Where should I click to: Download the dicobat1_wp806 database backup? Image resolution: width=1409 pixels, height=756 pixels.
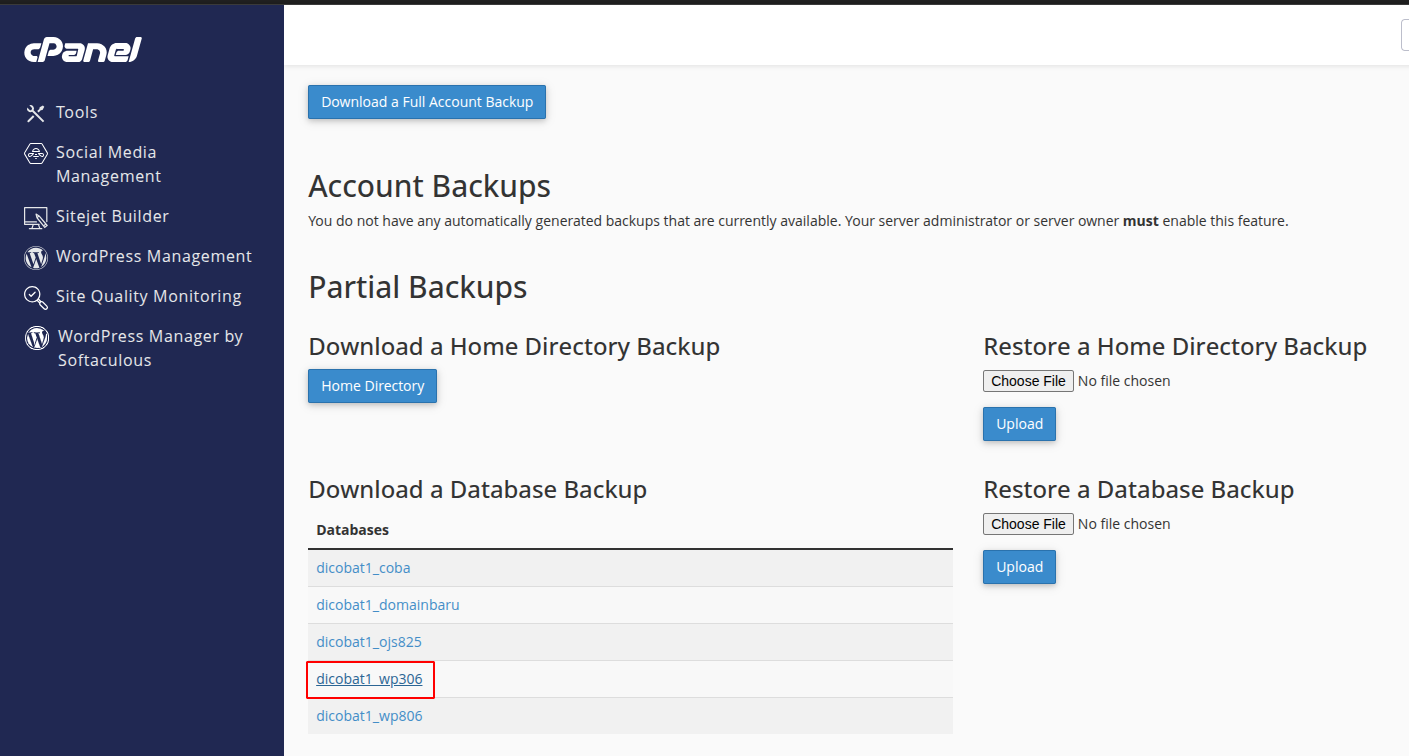[368, 715]
